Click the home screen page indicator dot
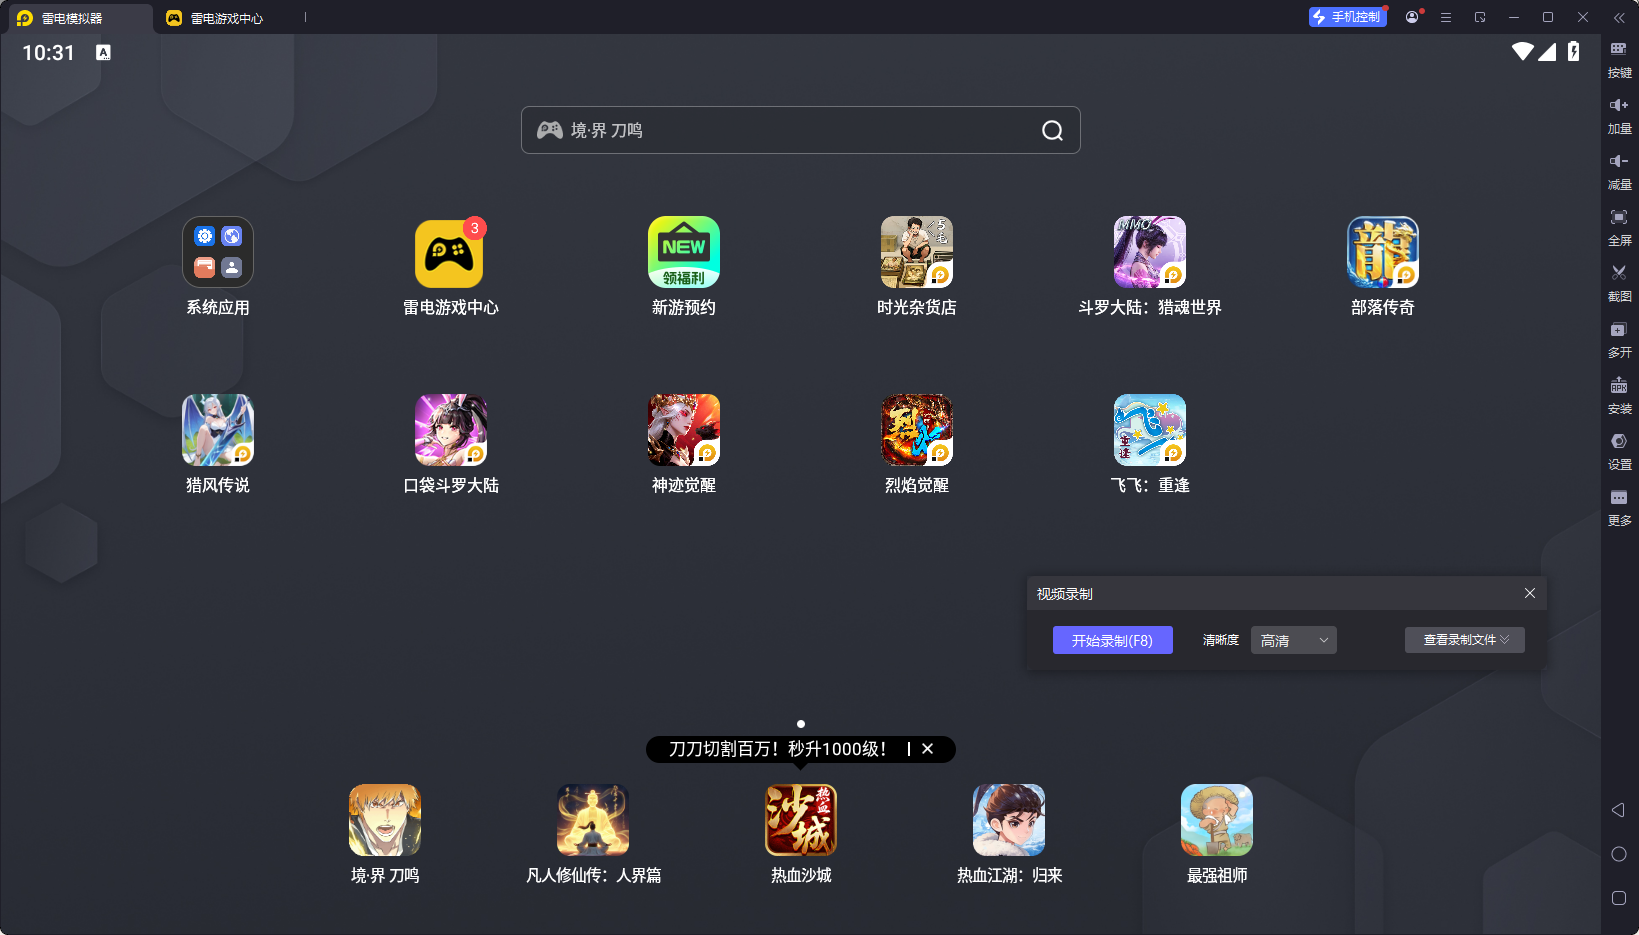 tap(801, 724)
